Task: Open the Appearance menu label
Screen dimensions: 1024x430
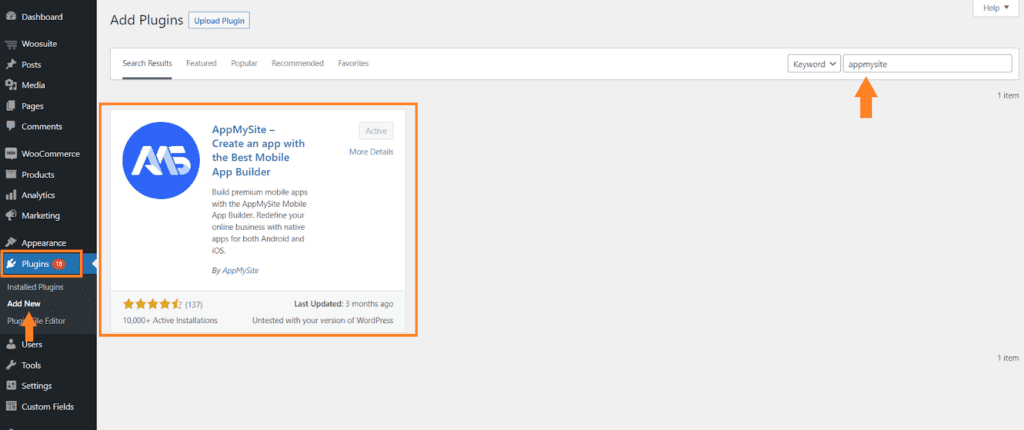Action: [x=44, y=243]
